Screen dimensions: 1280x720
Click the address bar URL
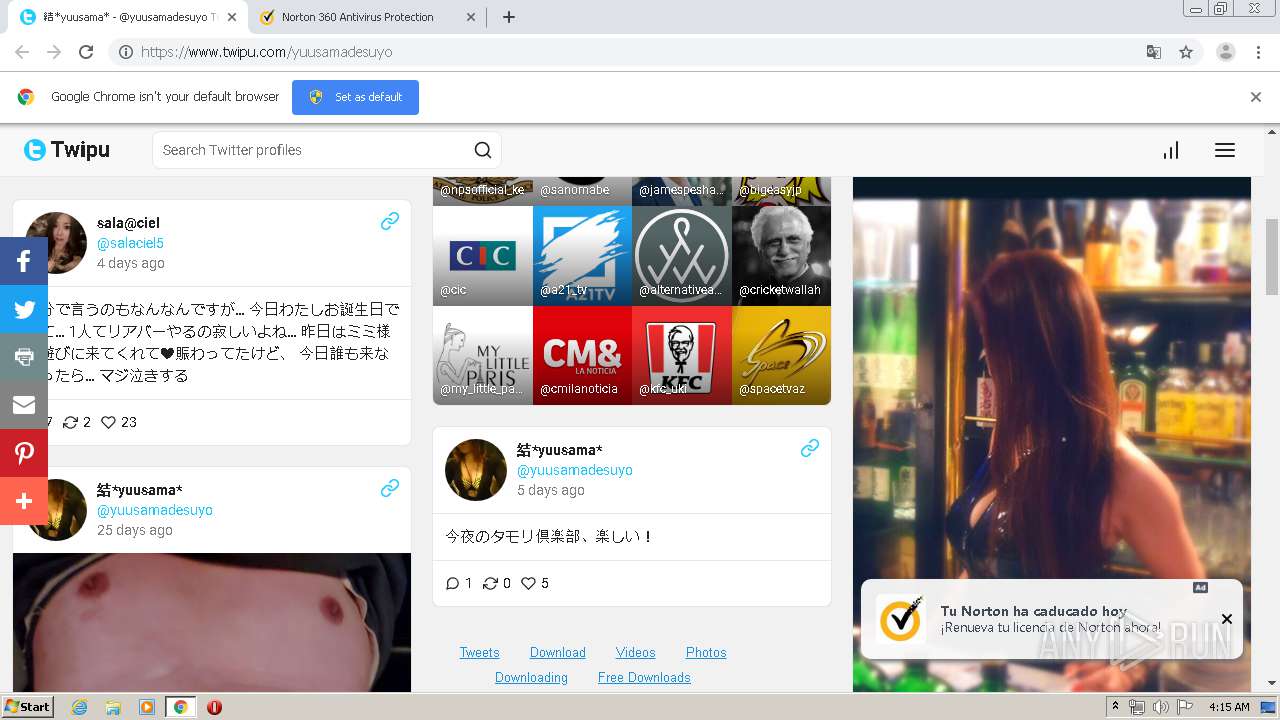point(266,52)
